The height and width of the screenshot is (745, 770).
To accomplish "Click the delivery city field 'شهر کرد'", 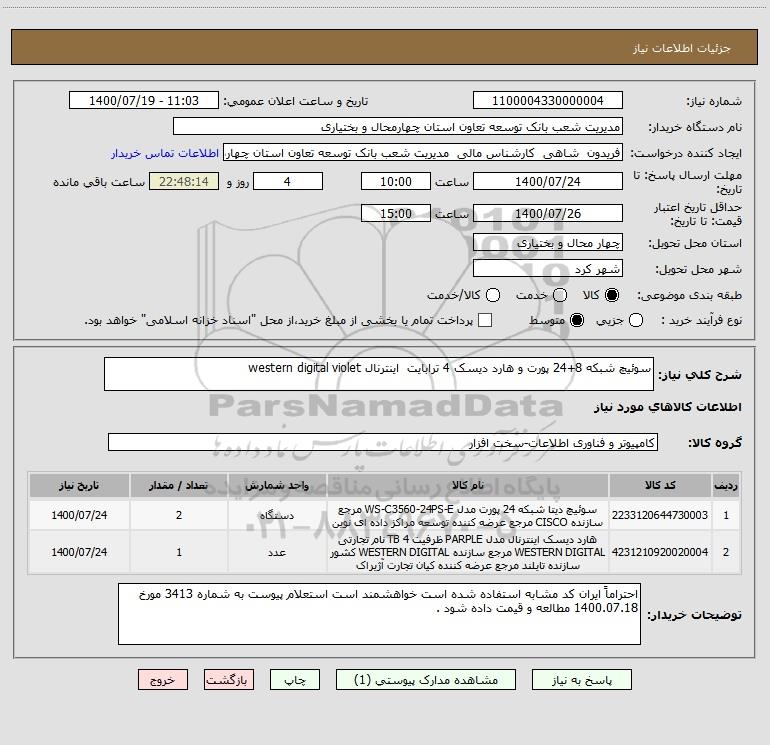I will click(548, 269).
